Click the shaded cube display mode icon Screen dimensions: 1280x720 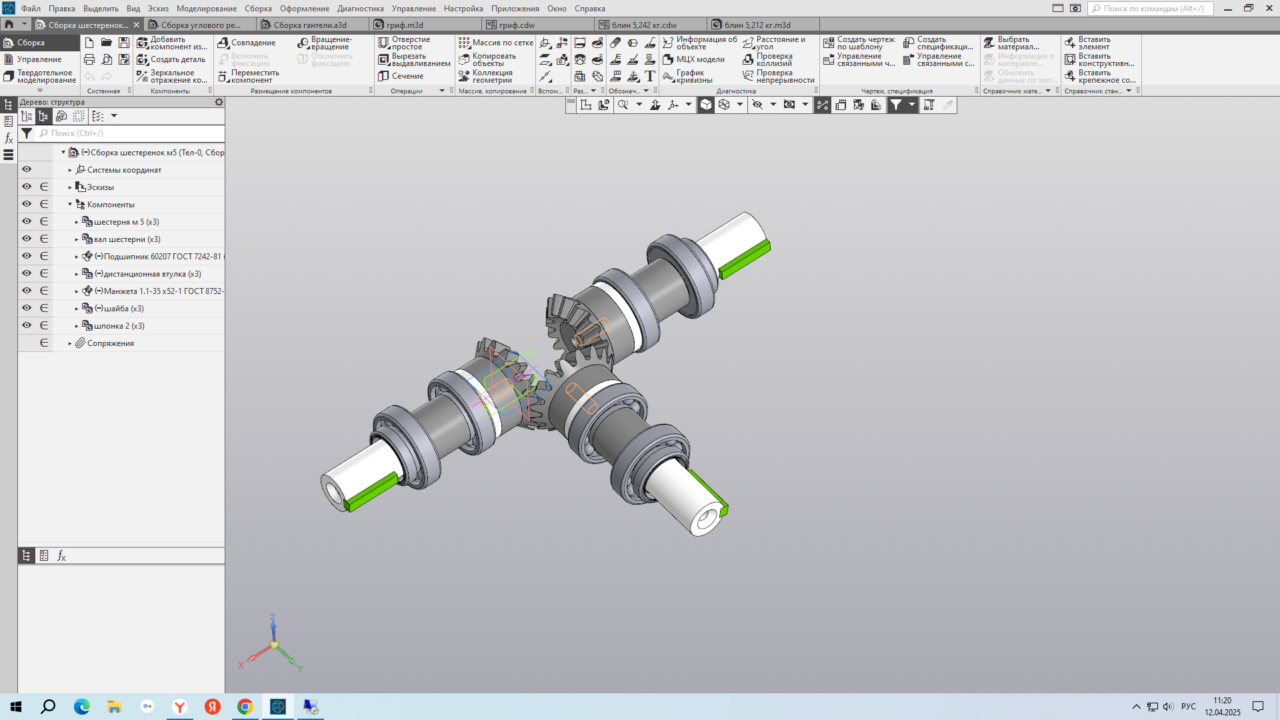pyautogui.click(x=706, y=104)
